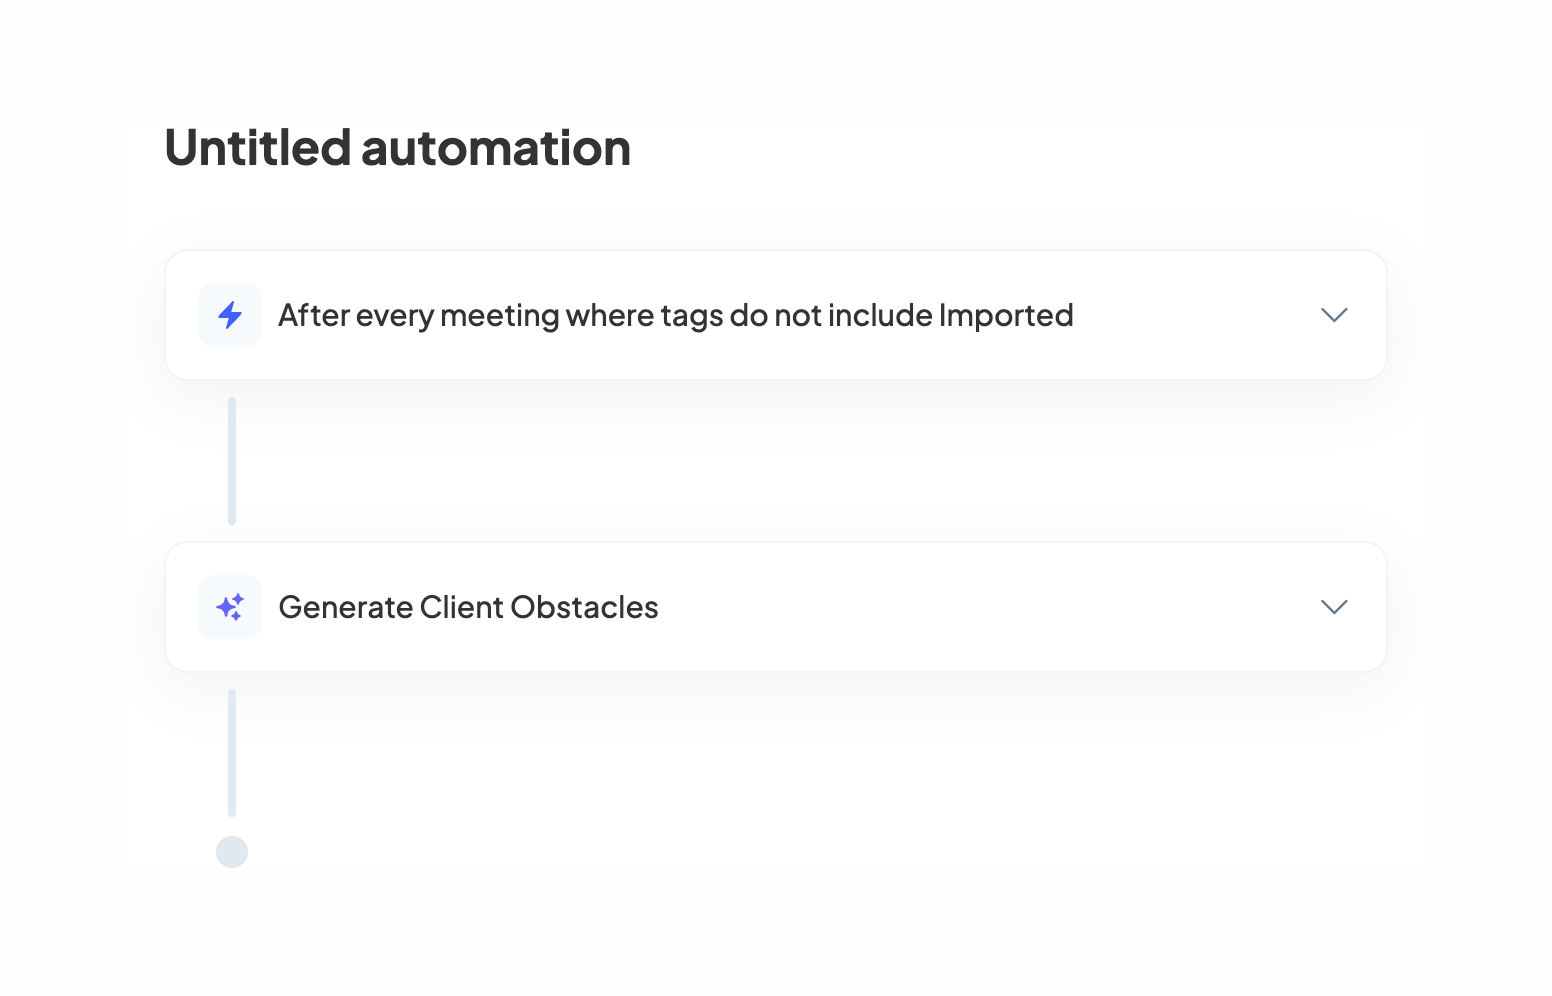The height and width of the screenshot is (996, 1552).
Task: Click the sparkle AI action icon
Action: (230, 607)
